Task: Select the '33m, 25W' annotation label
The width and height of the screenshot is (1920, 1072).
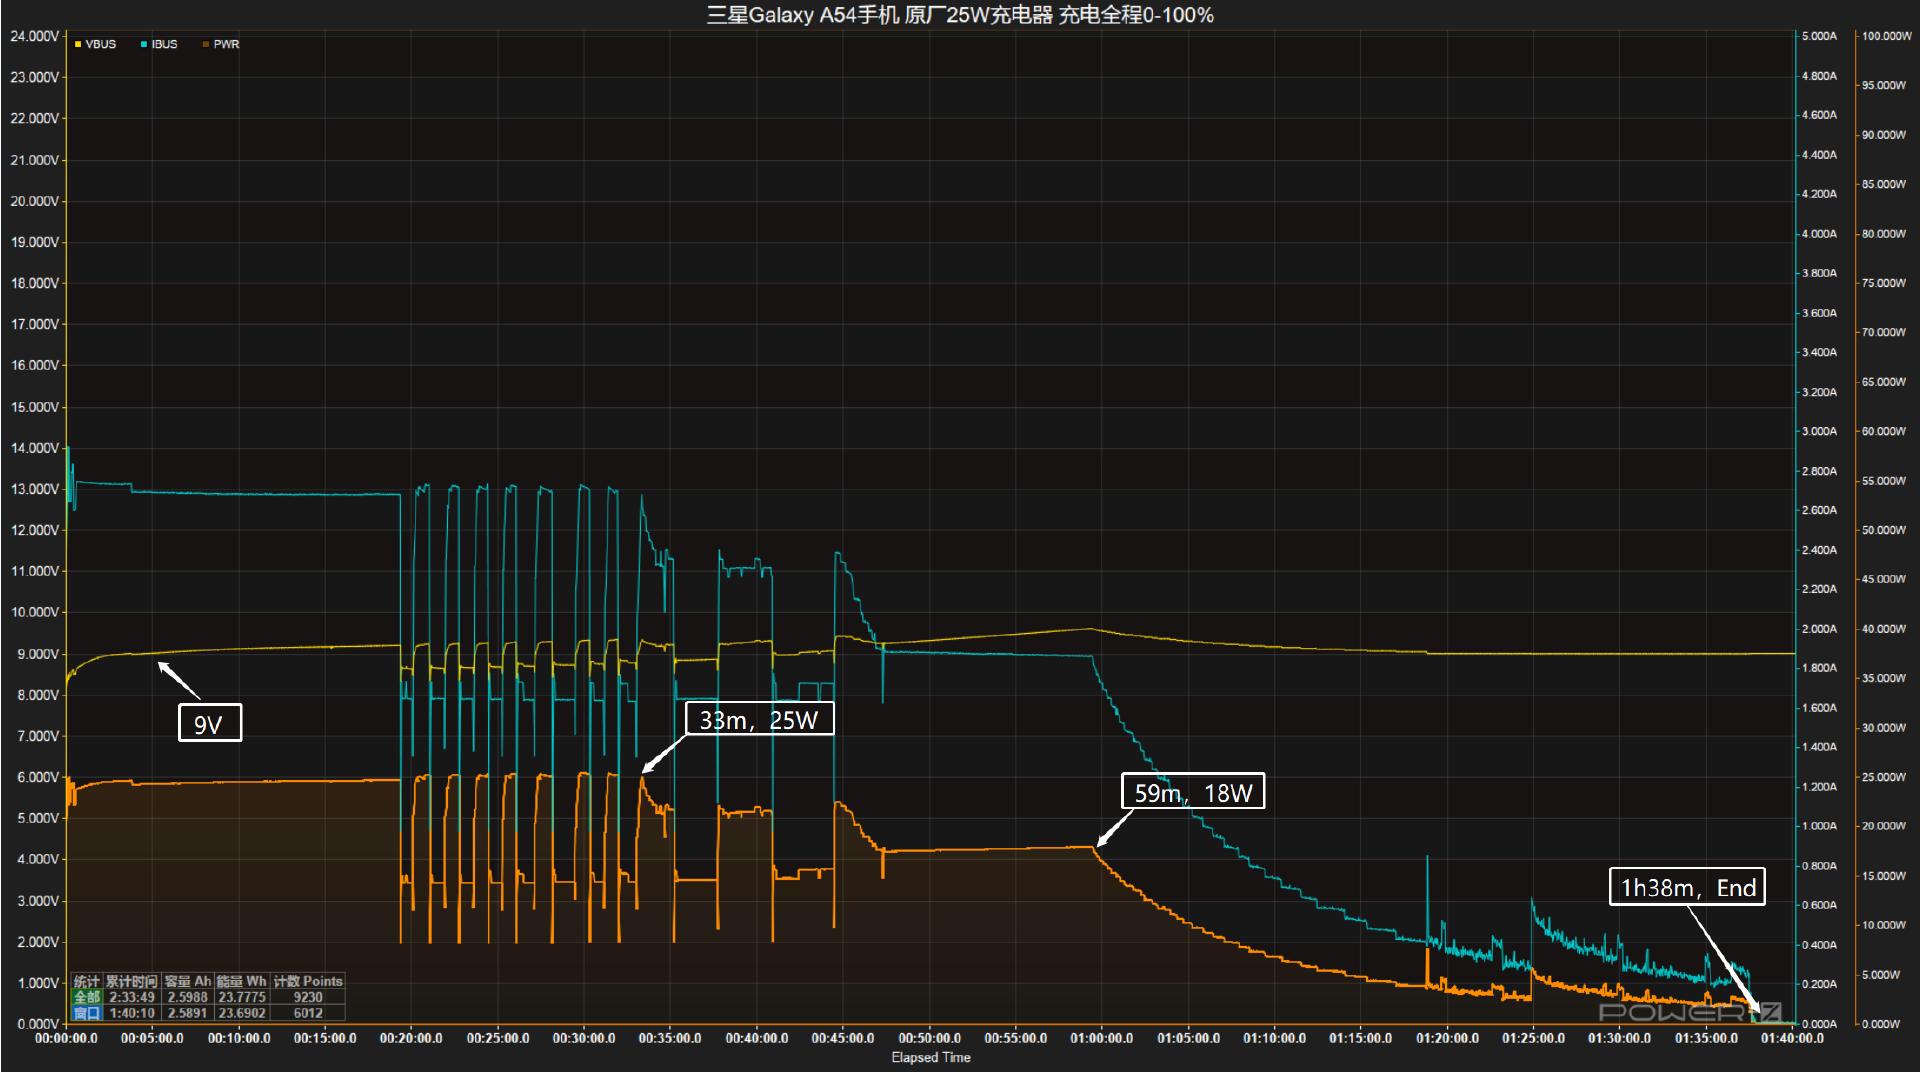Action: [x=758, y=719]
